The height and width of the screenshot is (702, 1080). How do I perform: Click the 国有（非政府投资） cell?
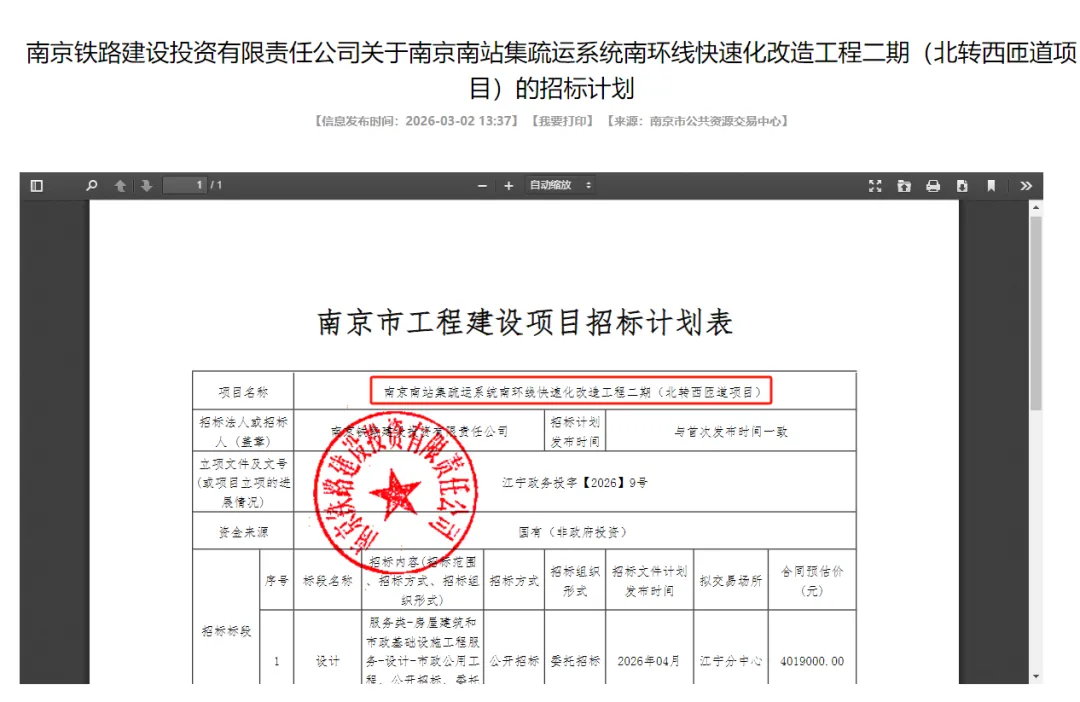[574, 533]
